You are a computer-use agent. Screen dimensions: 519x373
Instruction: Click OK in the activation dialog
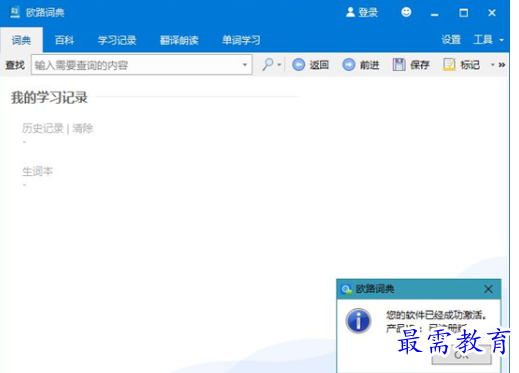(462, 355)
